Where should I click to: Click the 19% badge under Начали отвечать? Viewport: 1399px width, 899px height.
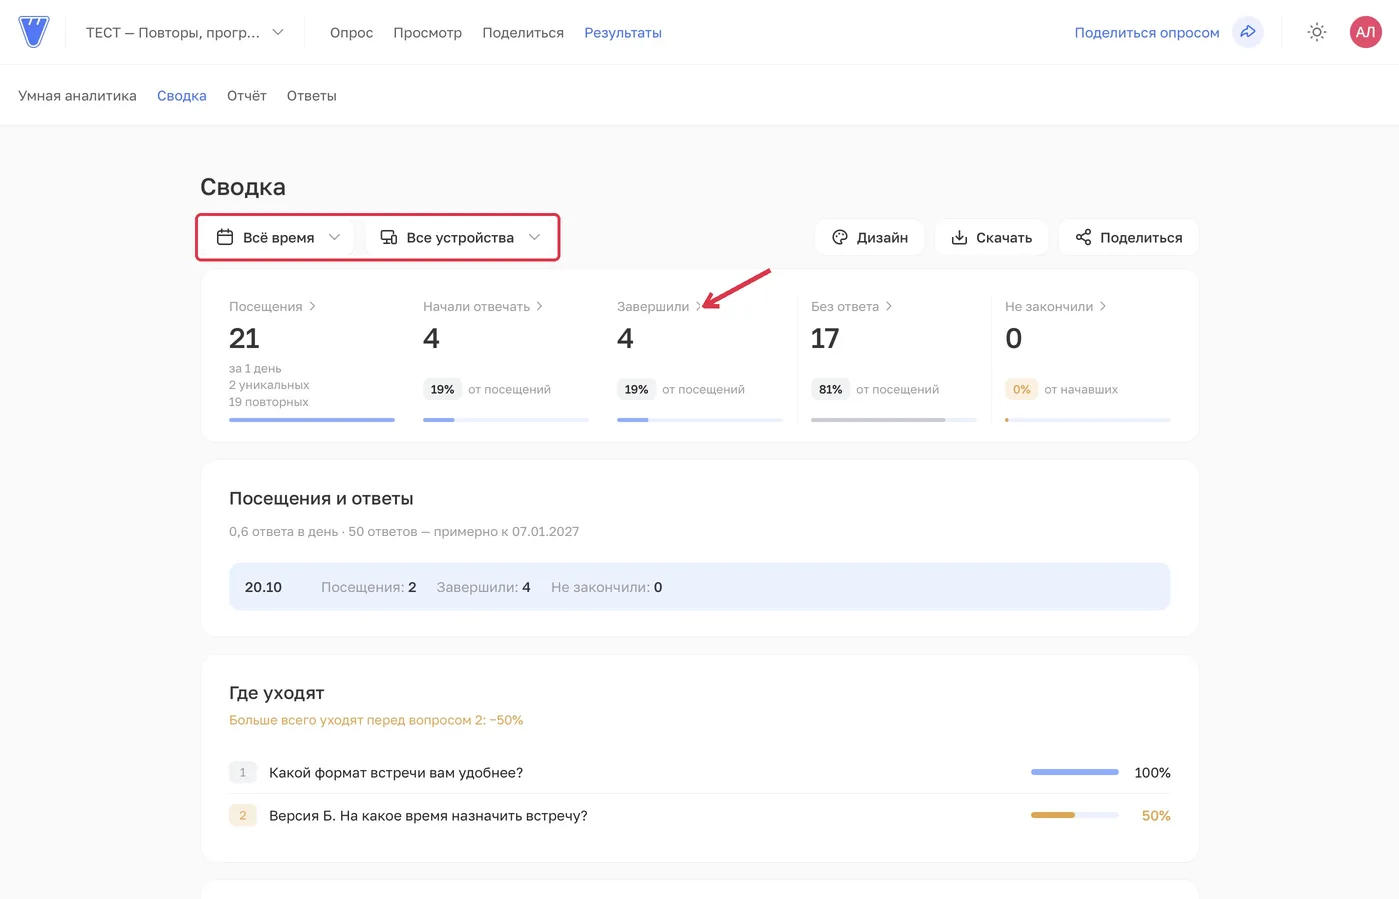coord(442,389)
